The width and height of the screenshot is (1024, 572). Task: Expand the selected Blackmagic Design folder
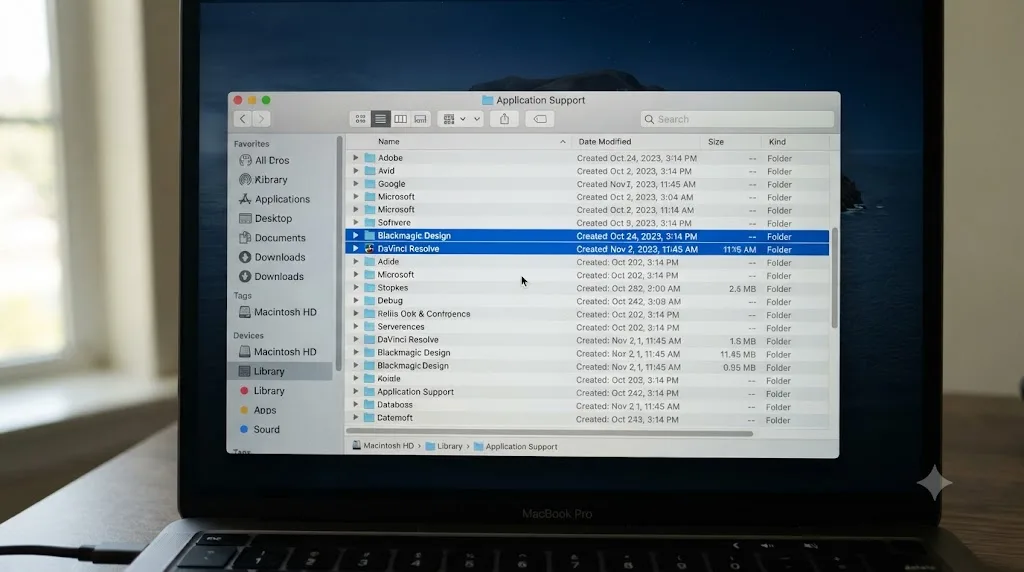356,236
